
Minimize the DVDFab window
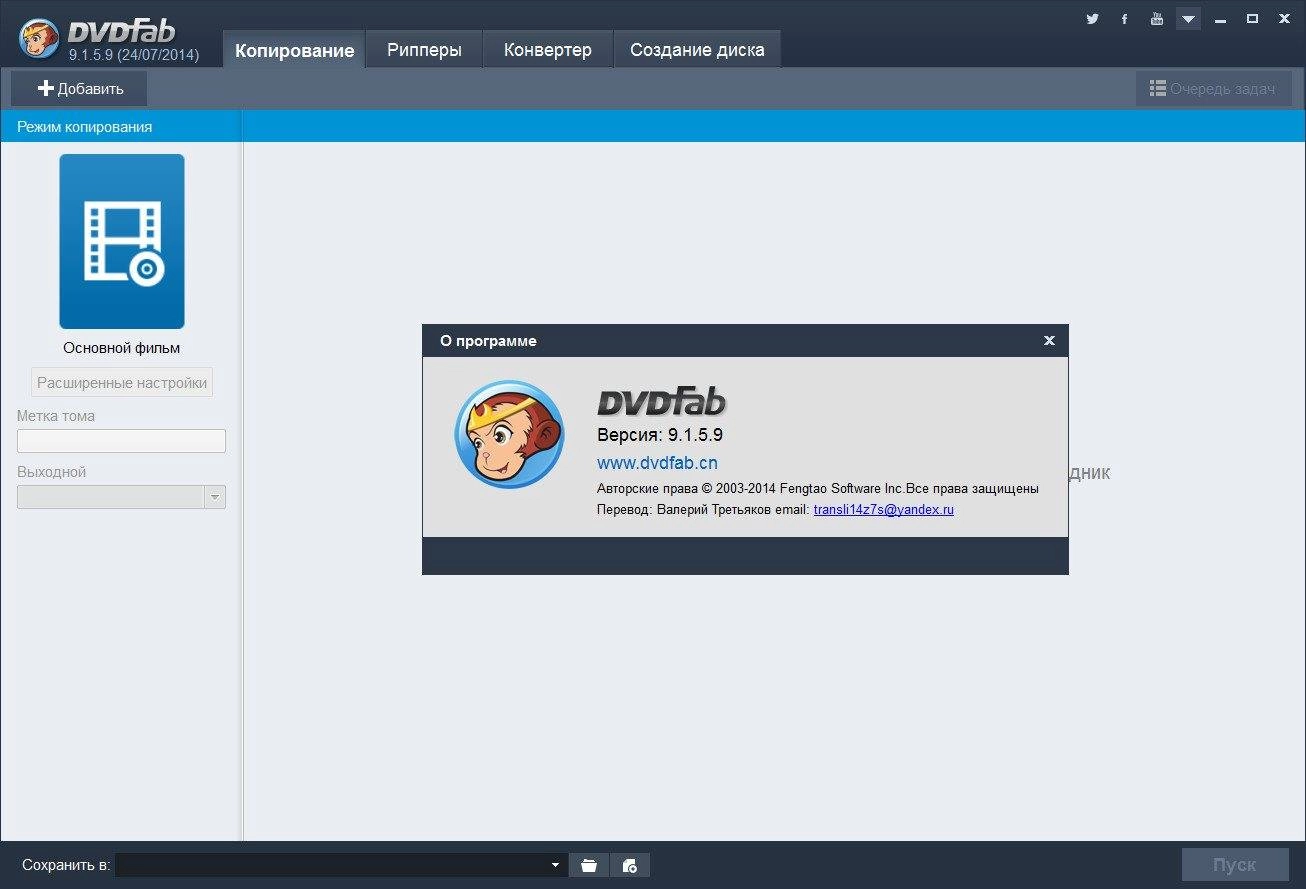coord(1220,18)
